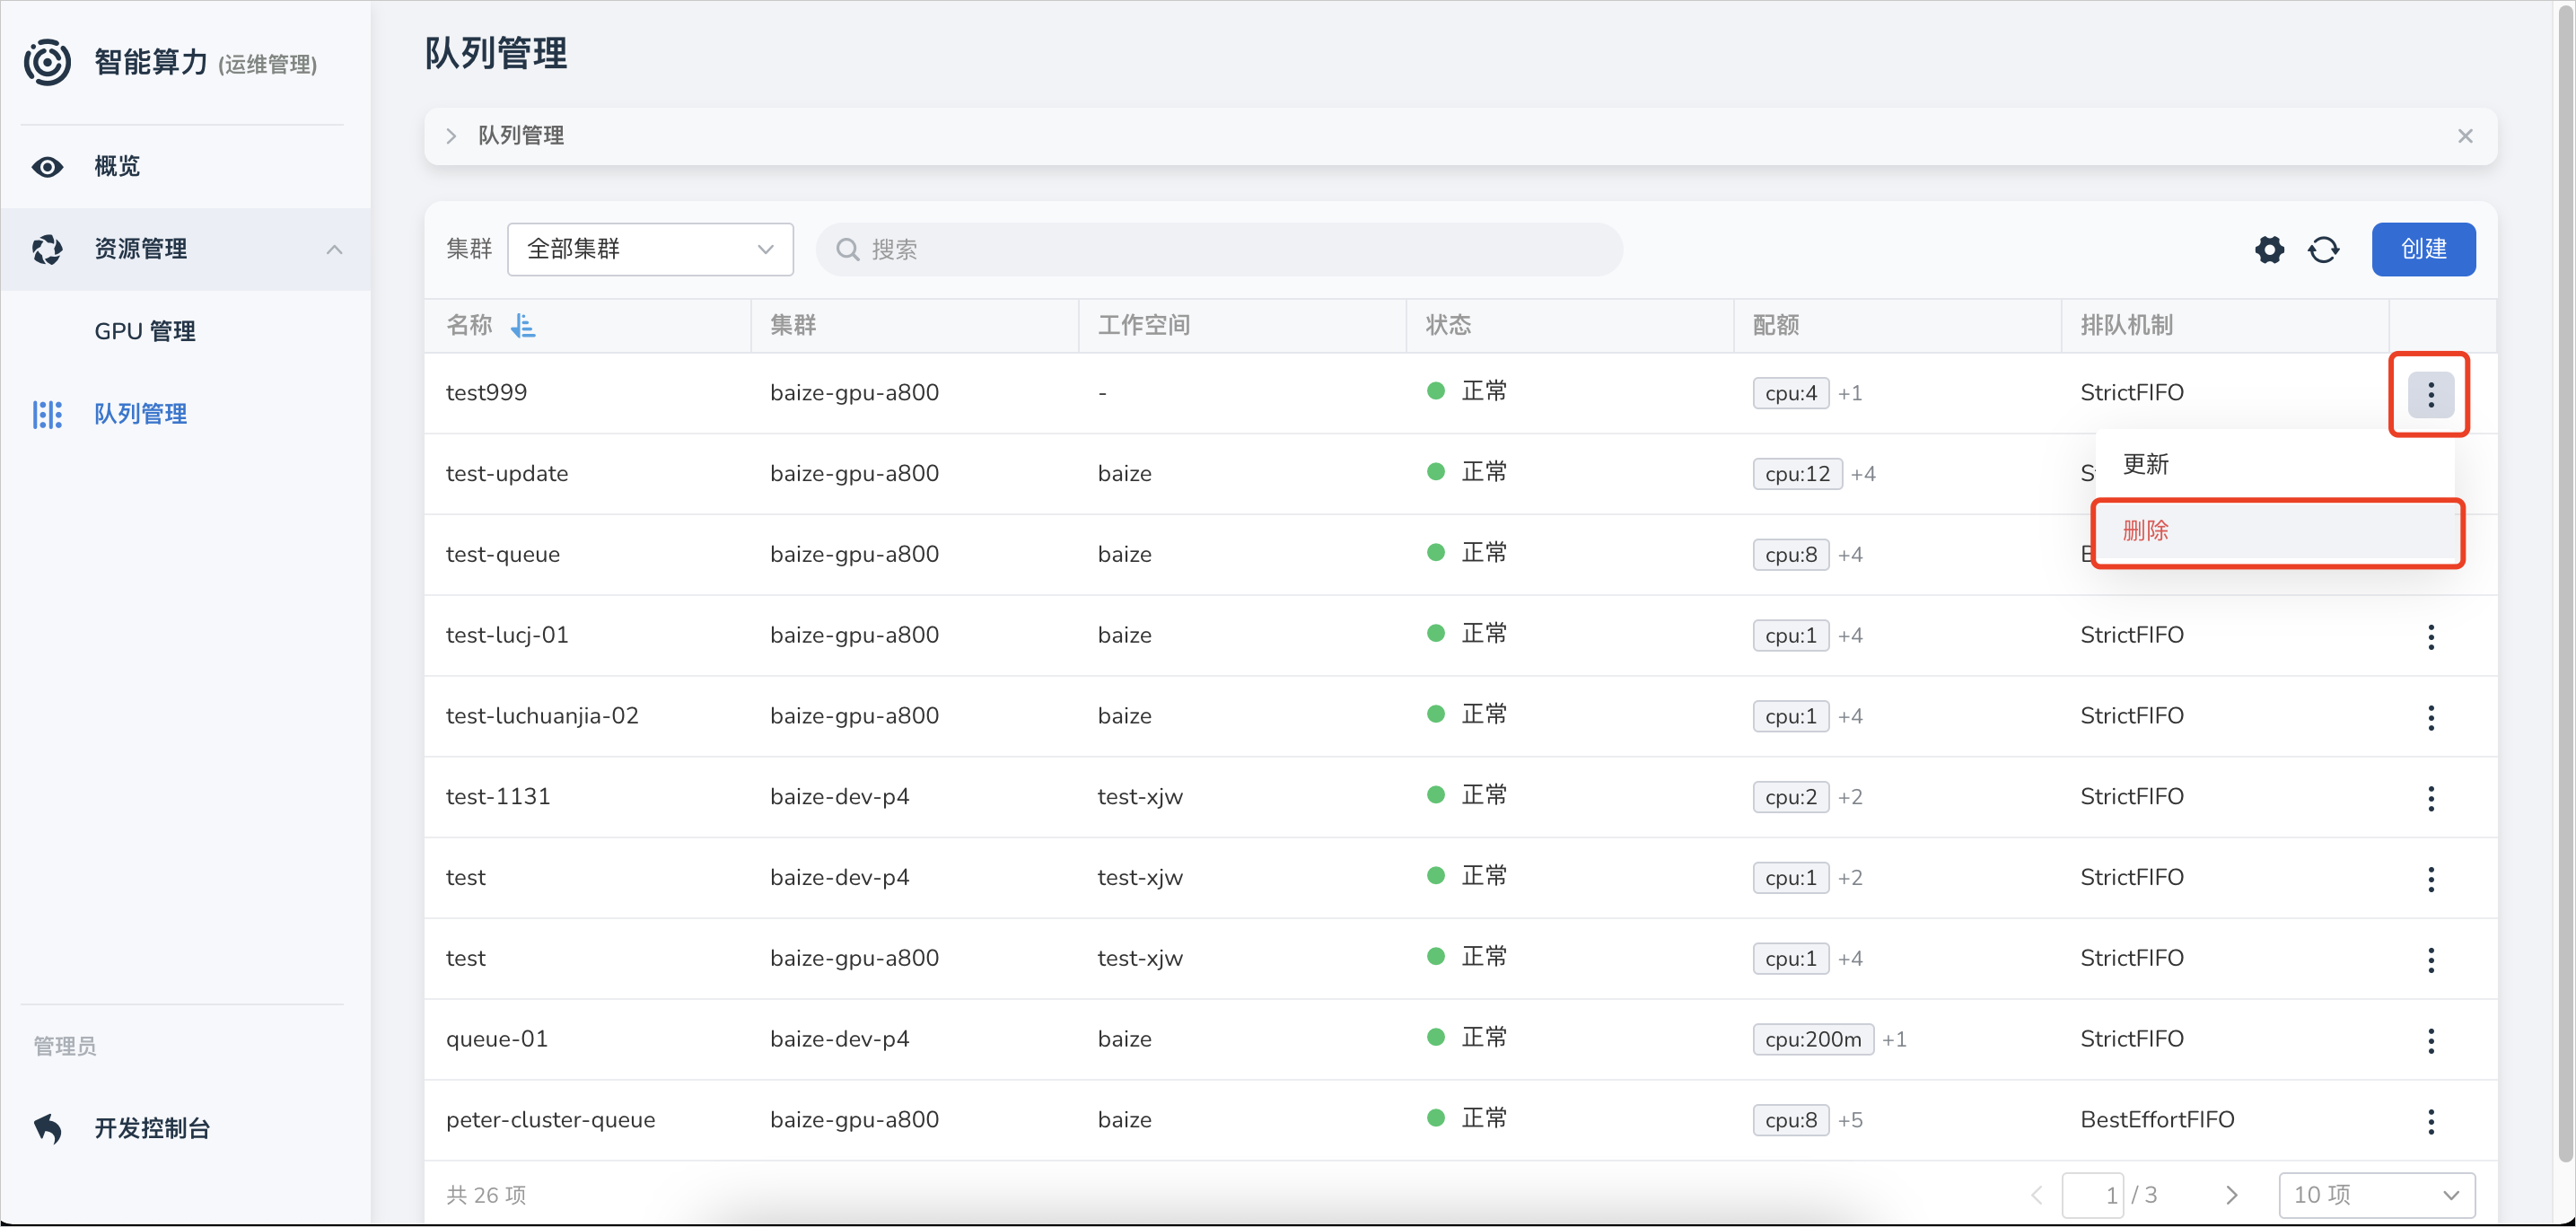The width and height of the screenshot is (2576, 1227).
Task: Click the 状态 column header
Action: click(x=1448, y=325)
